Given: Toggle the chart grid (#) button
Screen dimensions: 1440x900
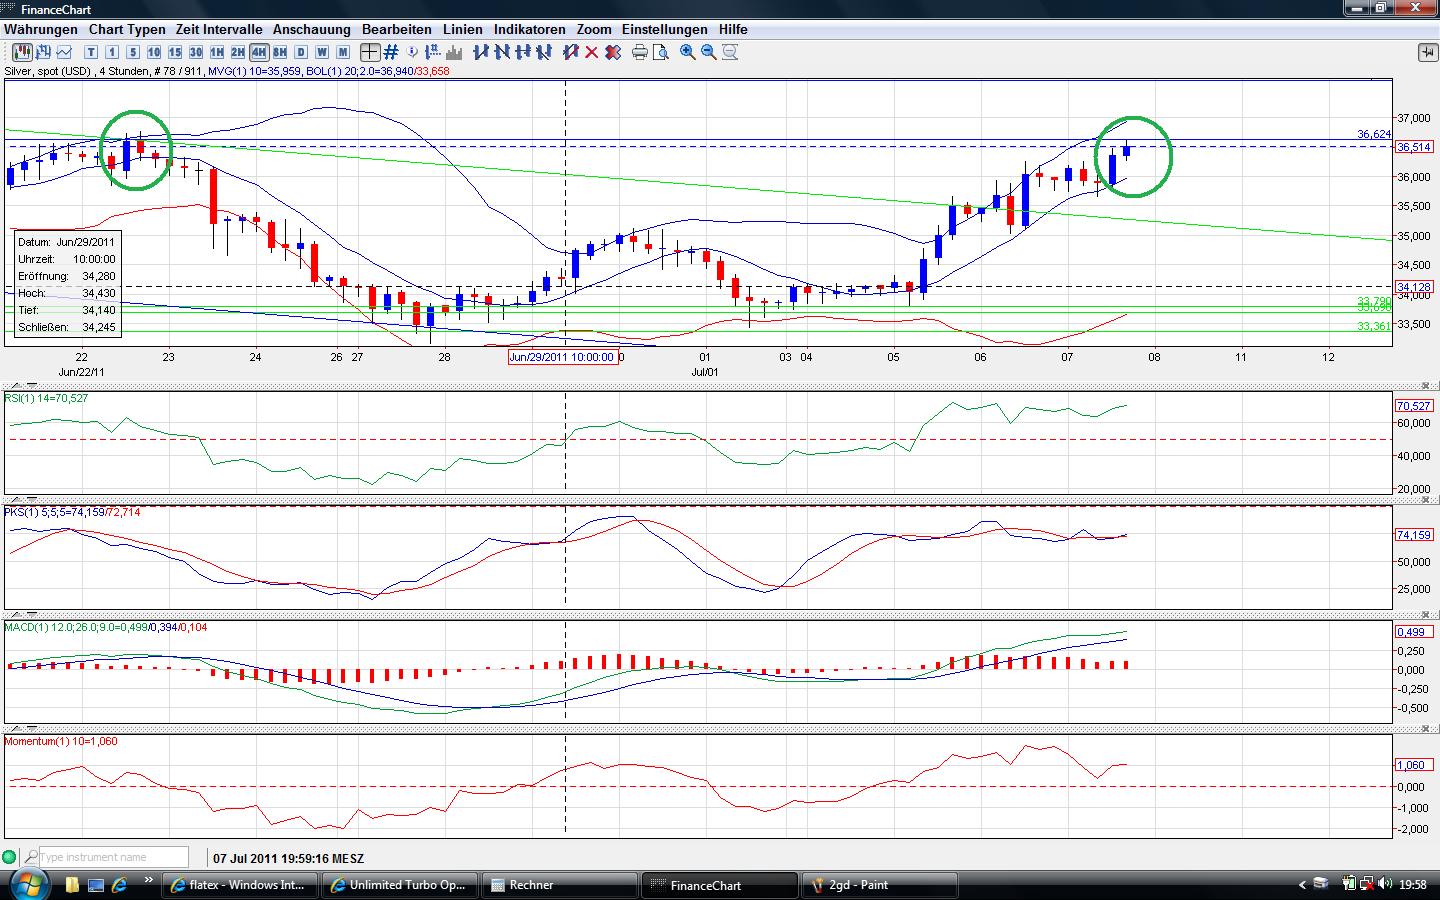Looking at the screenshot, I should click(391, 52).
